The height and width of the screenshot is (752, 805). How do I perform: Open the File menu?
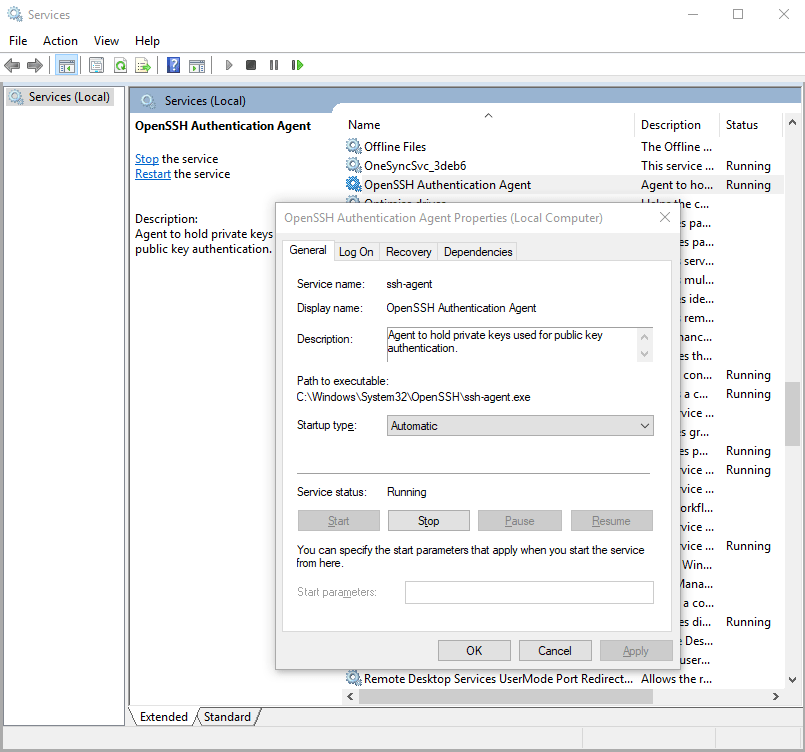[18, 41]
